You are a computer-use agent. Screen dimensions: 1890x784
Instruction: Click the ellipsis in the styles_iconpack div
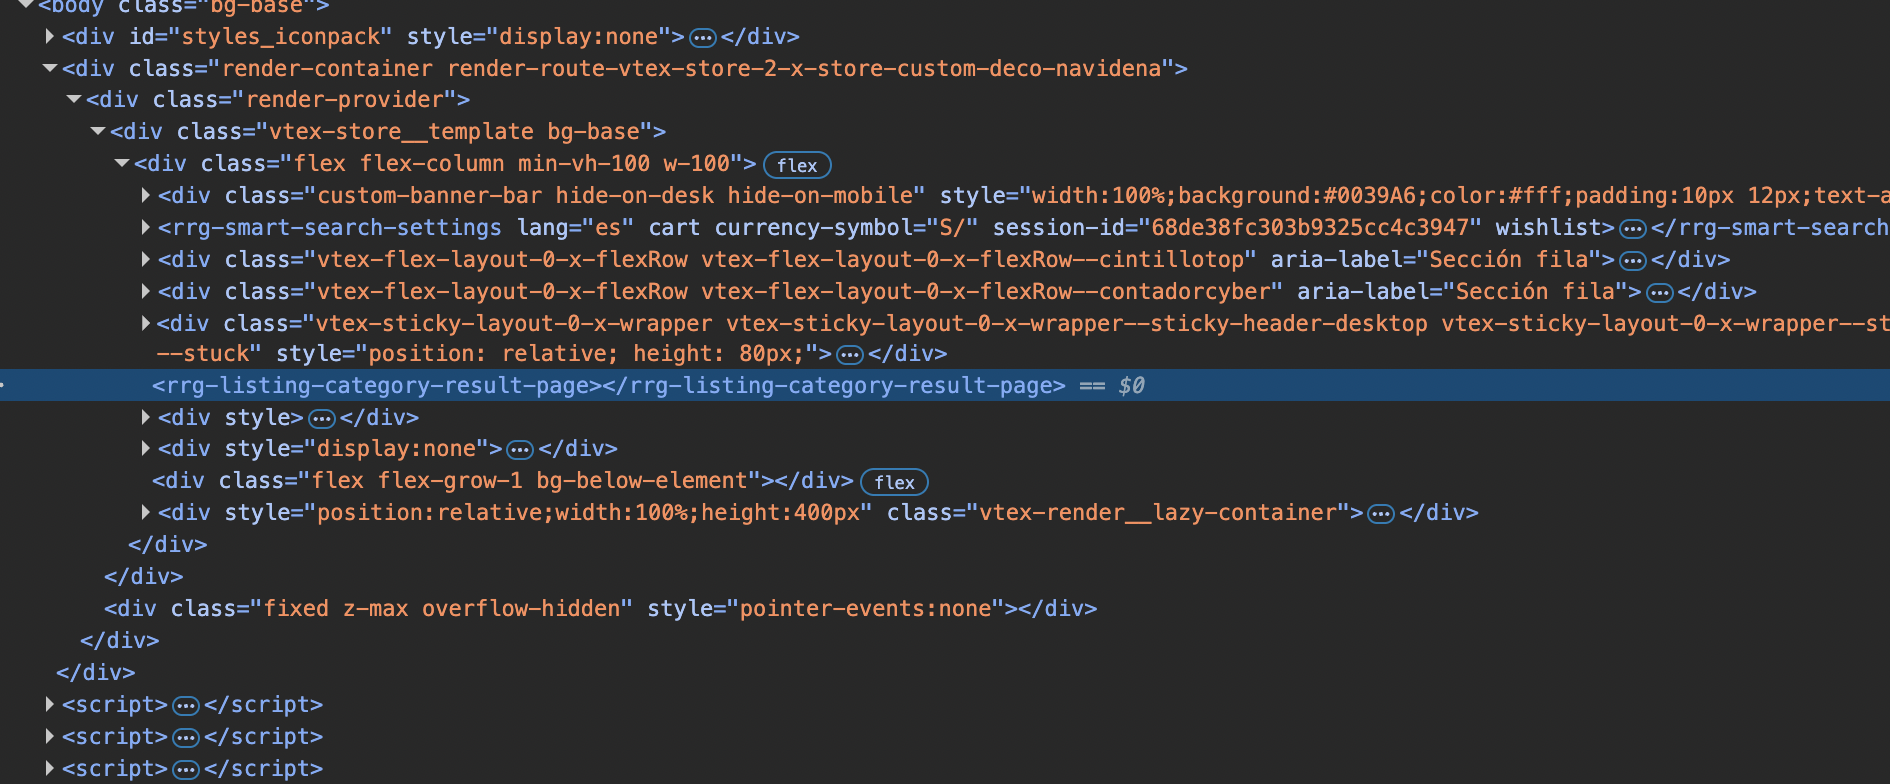(x=703, y=38)
